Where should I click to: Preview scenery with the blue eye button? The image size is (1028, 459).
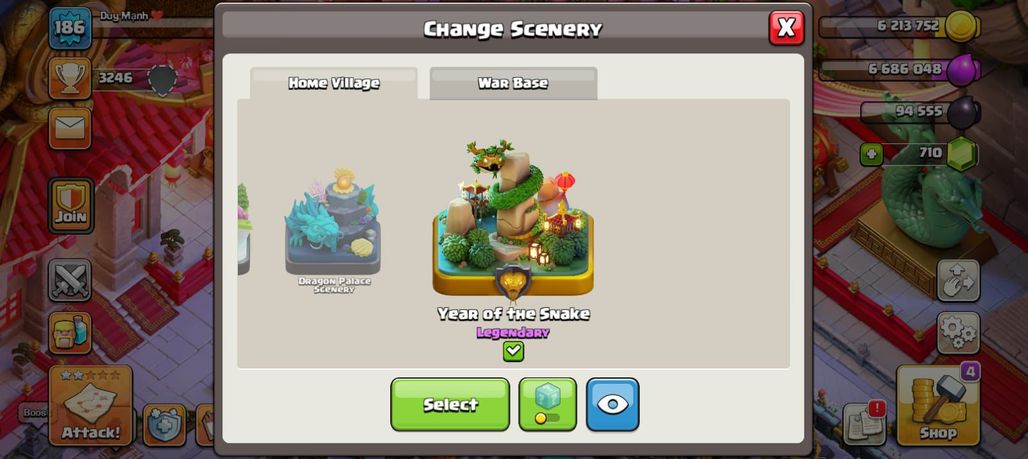click(612, 404)
